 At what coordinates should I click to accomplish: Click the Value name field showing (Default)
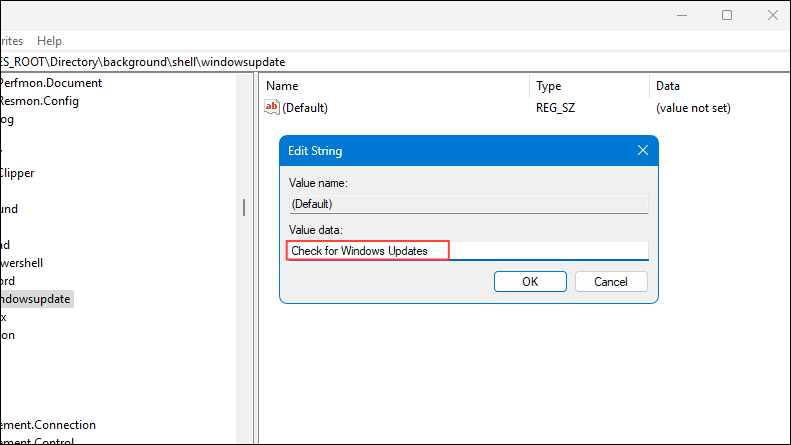coord(469,204)
